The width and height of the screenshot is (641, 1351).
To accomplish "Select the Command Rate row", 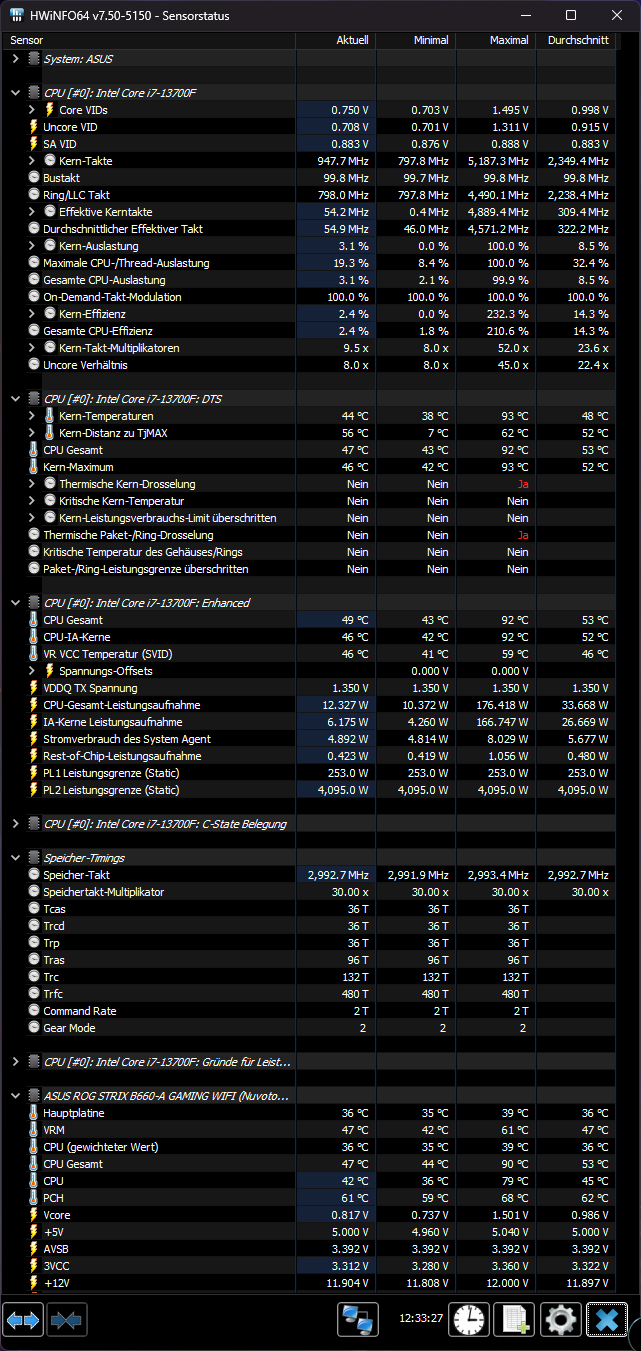I will tap(309, 1011).
